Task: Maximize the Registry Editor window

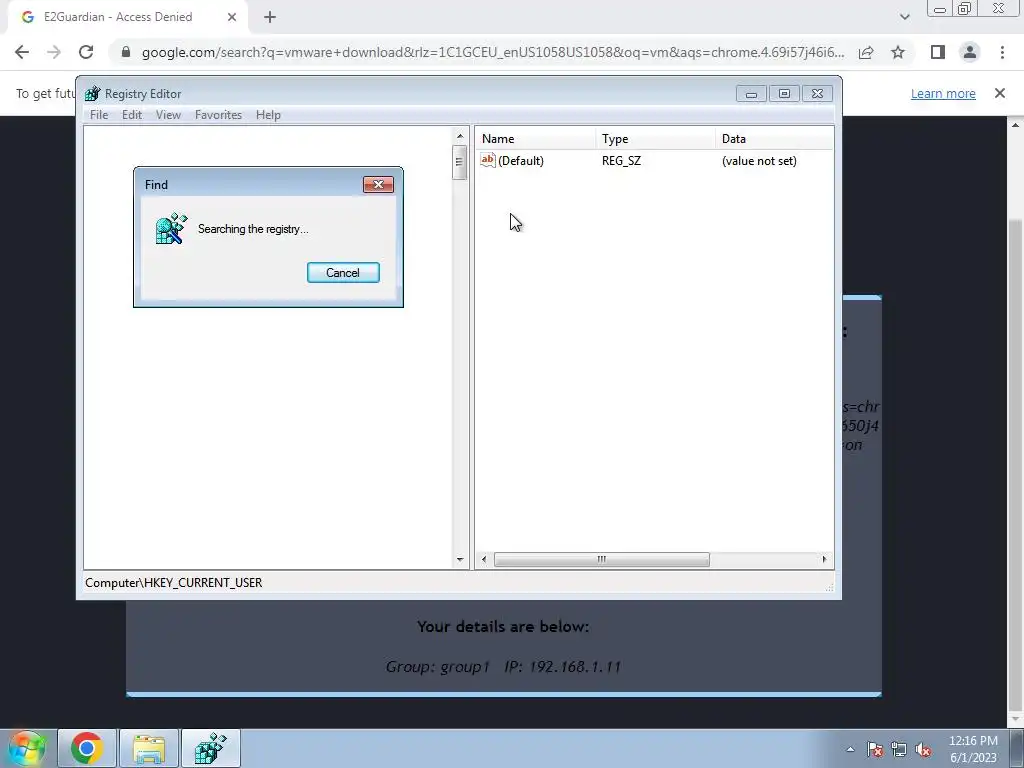Action: [784, 93]
